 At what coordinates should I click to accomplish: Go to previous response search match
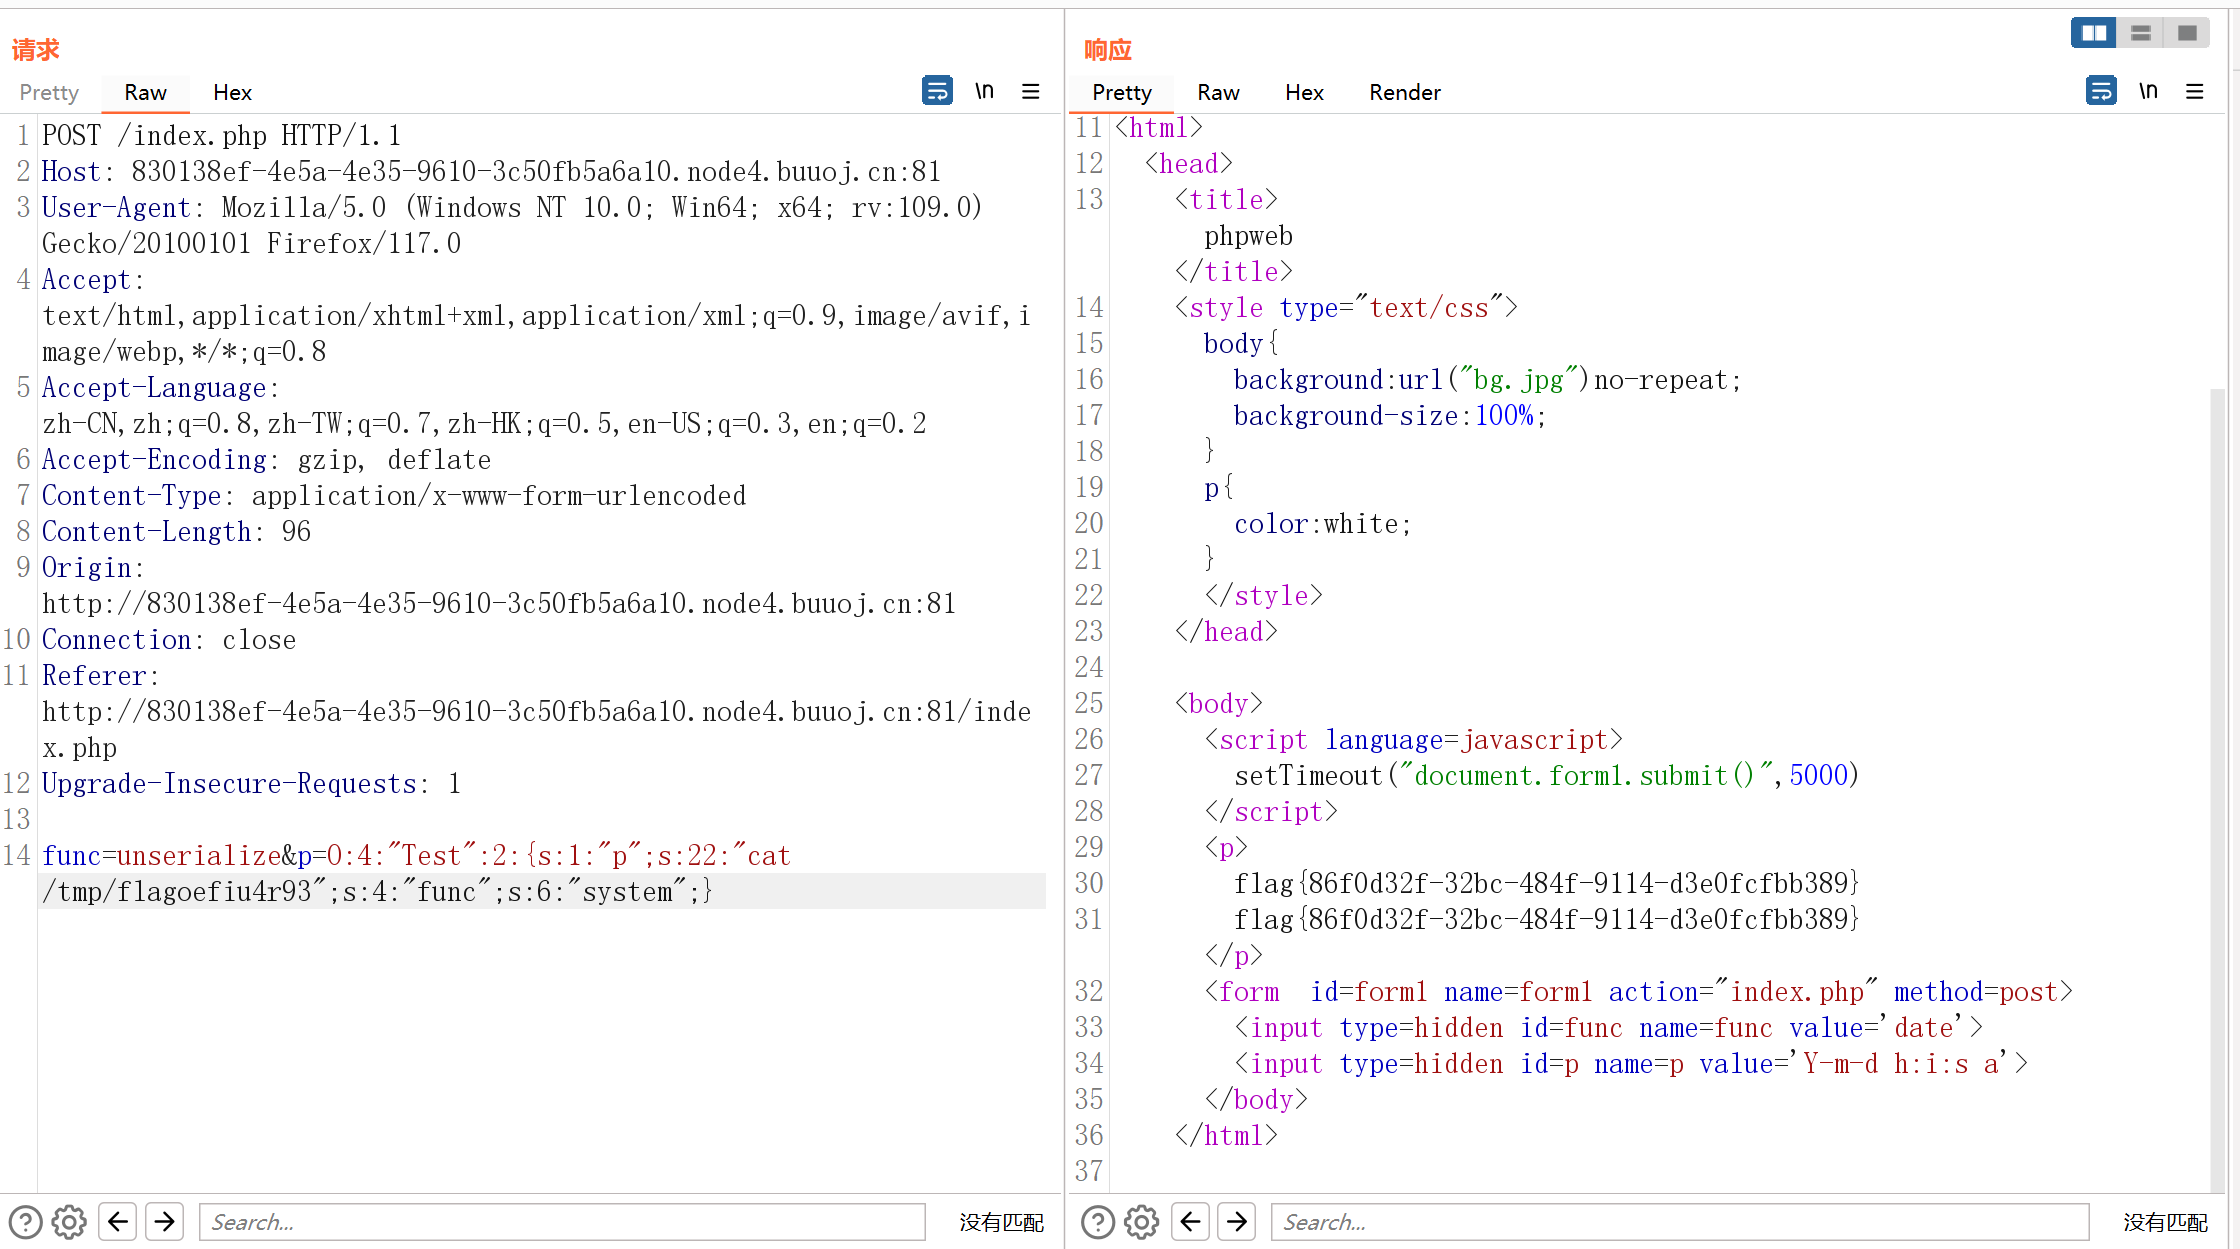1190,1221
